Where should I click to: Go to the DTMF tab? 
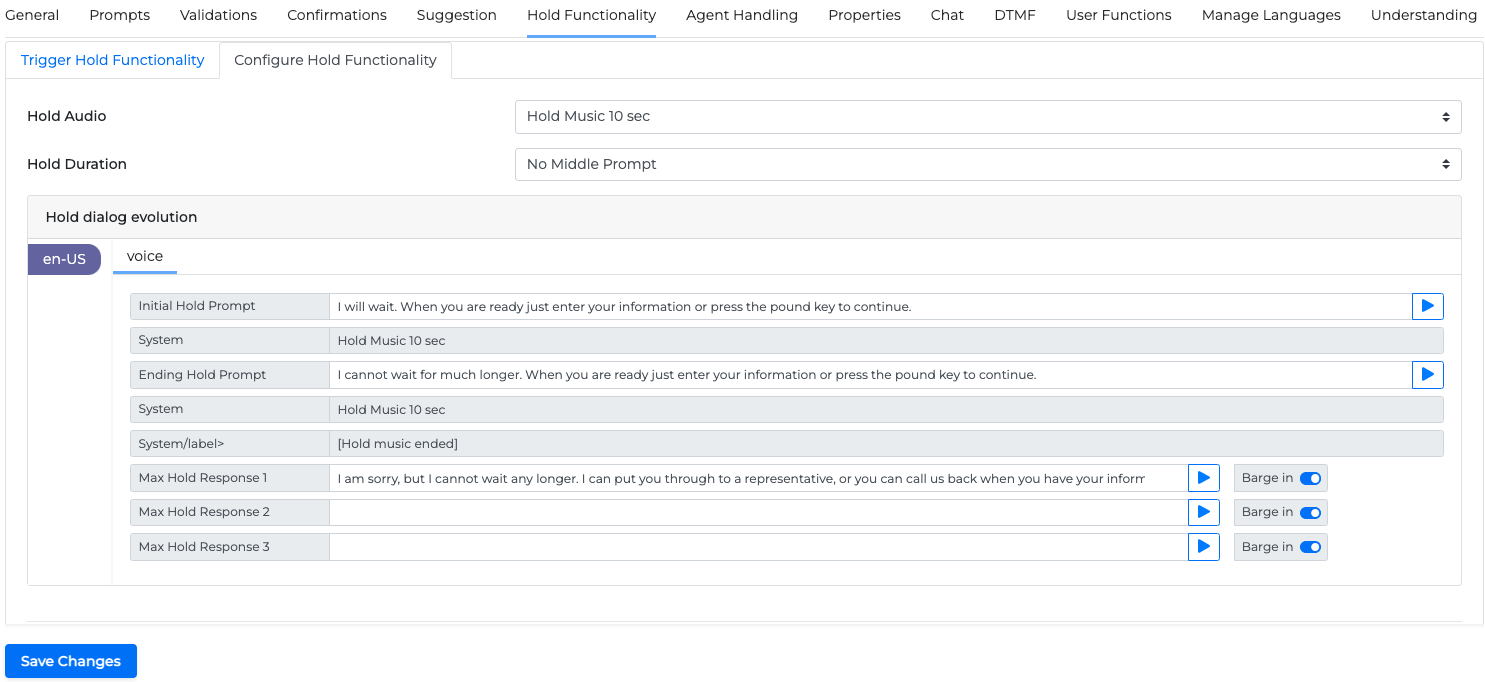tap(1014, 15)
